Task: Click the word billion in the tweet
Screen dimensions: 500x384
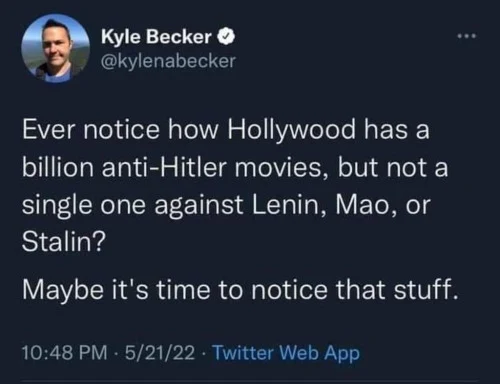Action: pyautogui.click(x=58, y=167)
